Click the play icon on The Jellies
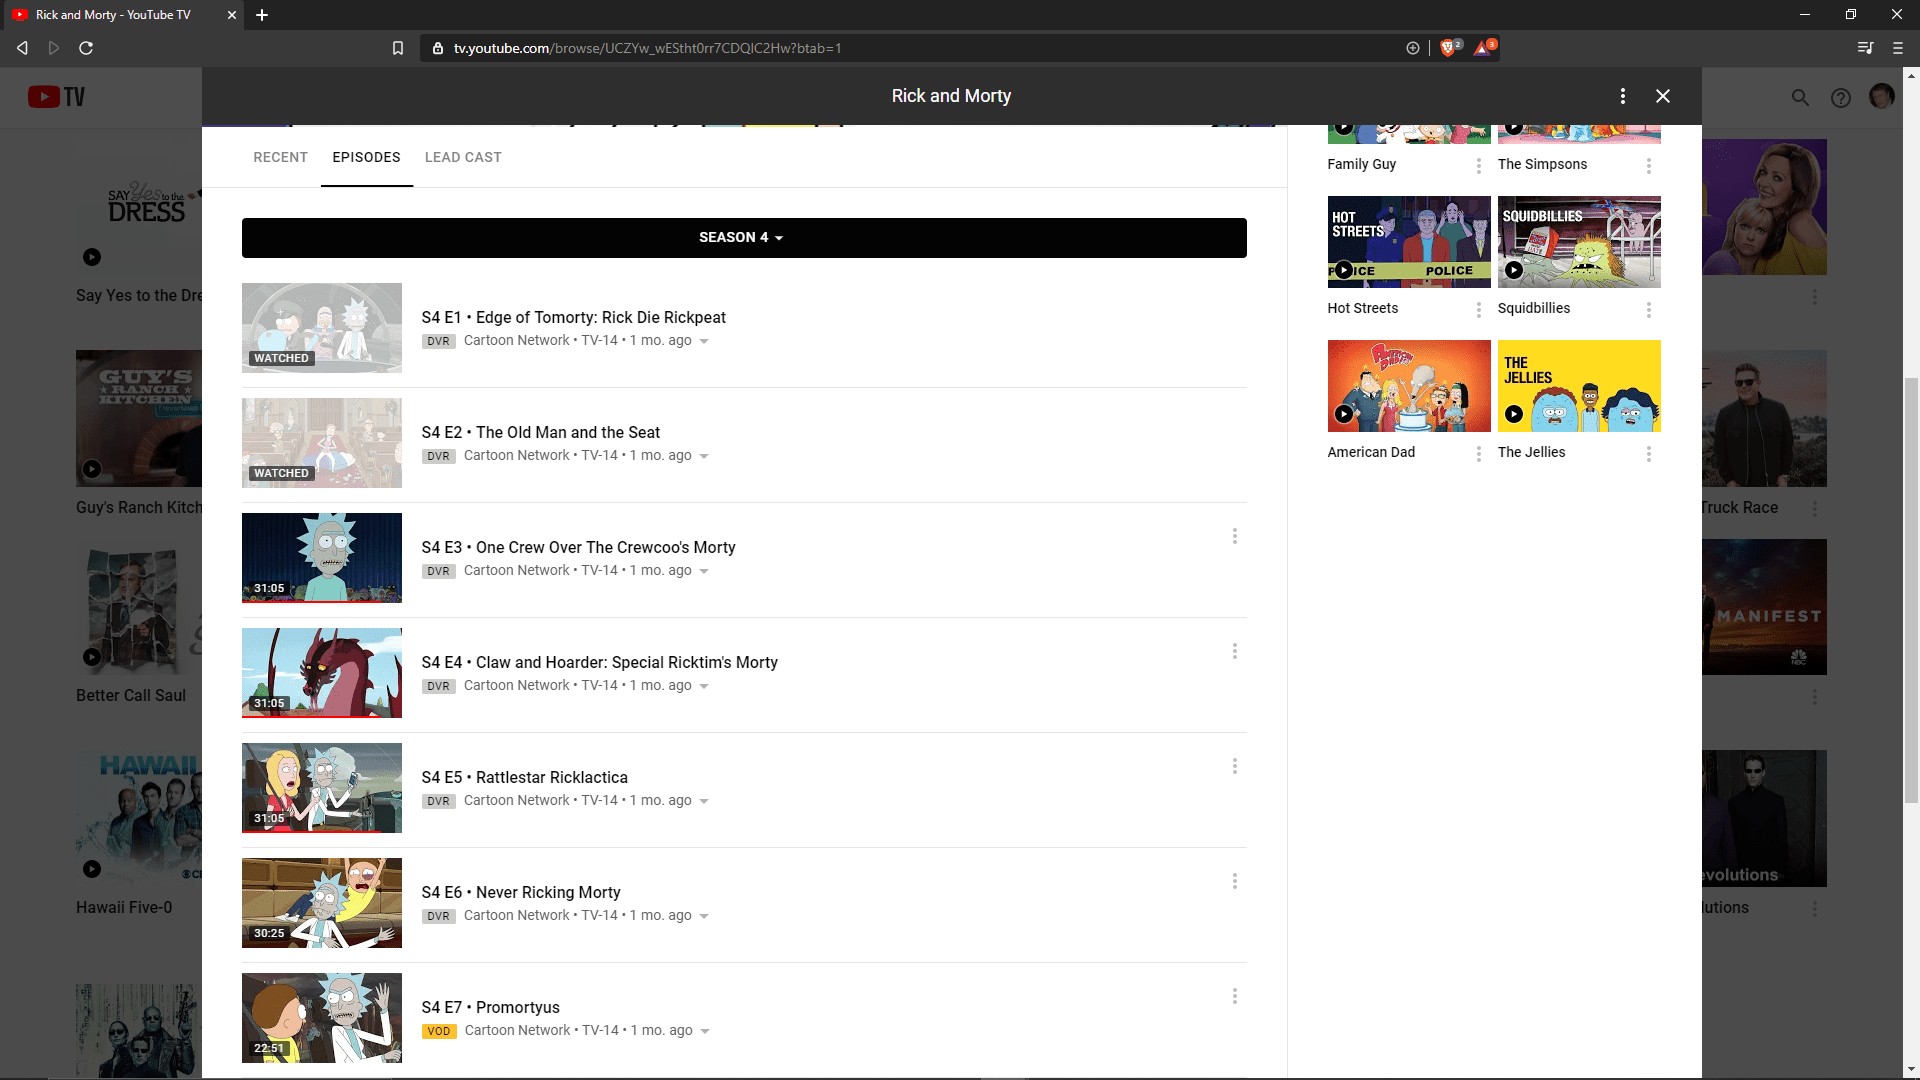 coord(1514,414)
